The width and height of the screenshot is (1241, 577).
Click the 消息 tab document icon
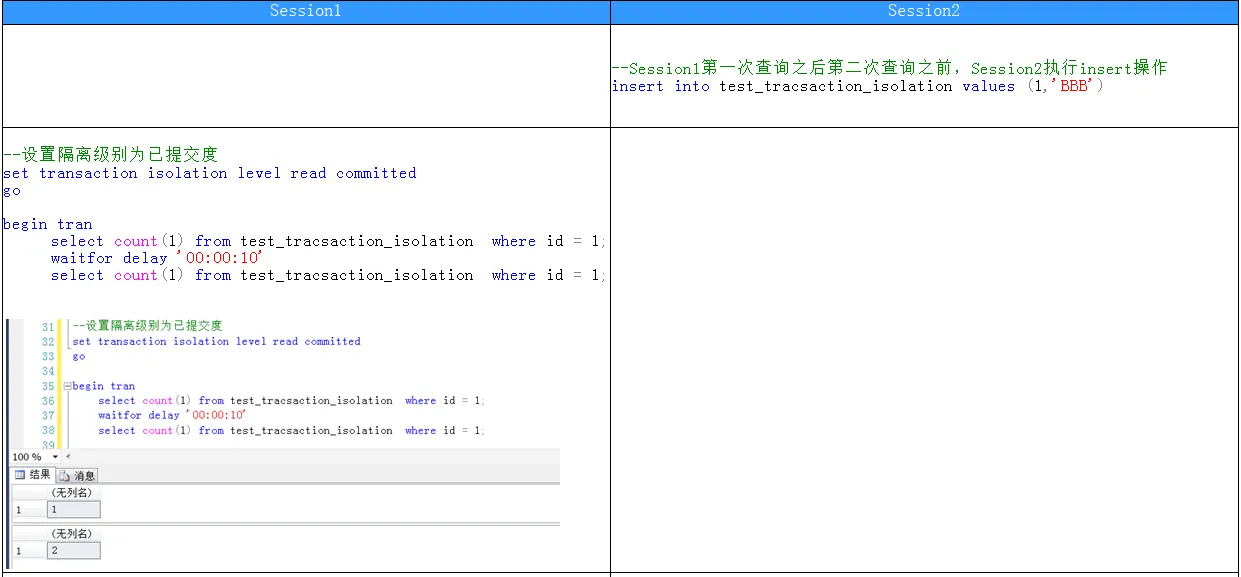(x=65, y=476)
